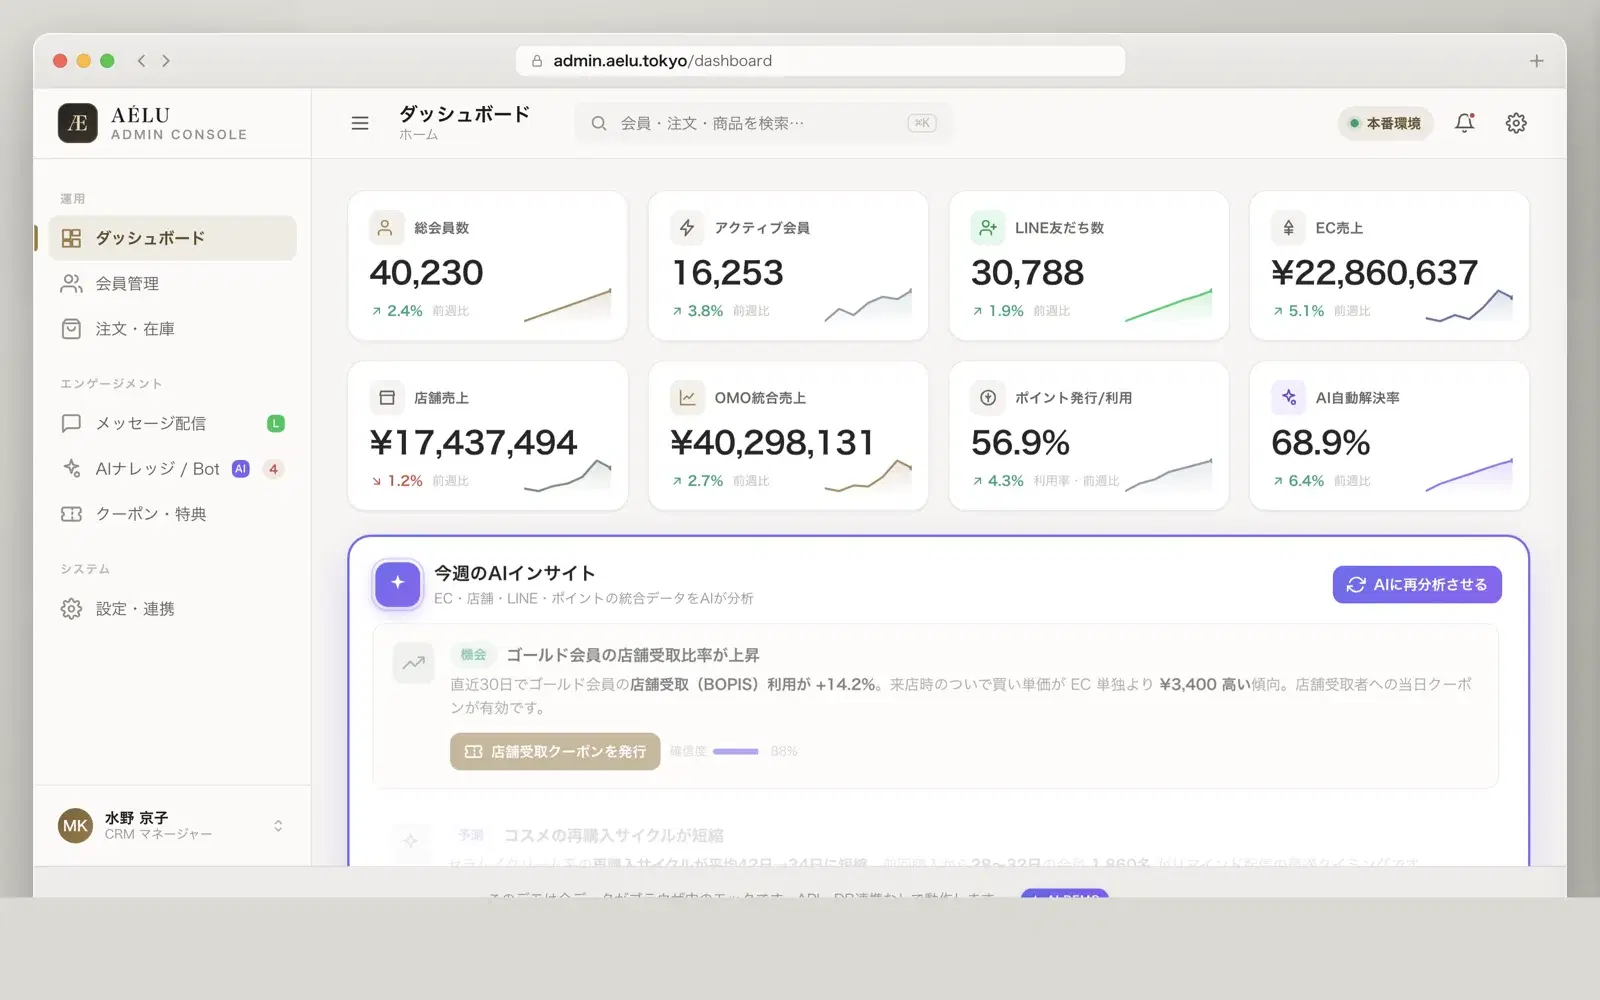Open 会員管理 in sidebar
This screenshot has height=1000, width=1600.
coord(172,284)
